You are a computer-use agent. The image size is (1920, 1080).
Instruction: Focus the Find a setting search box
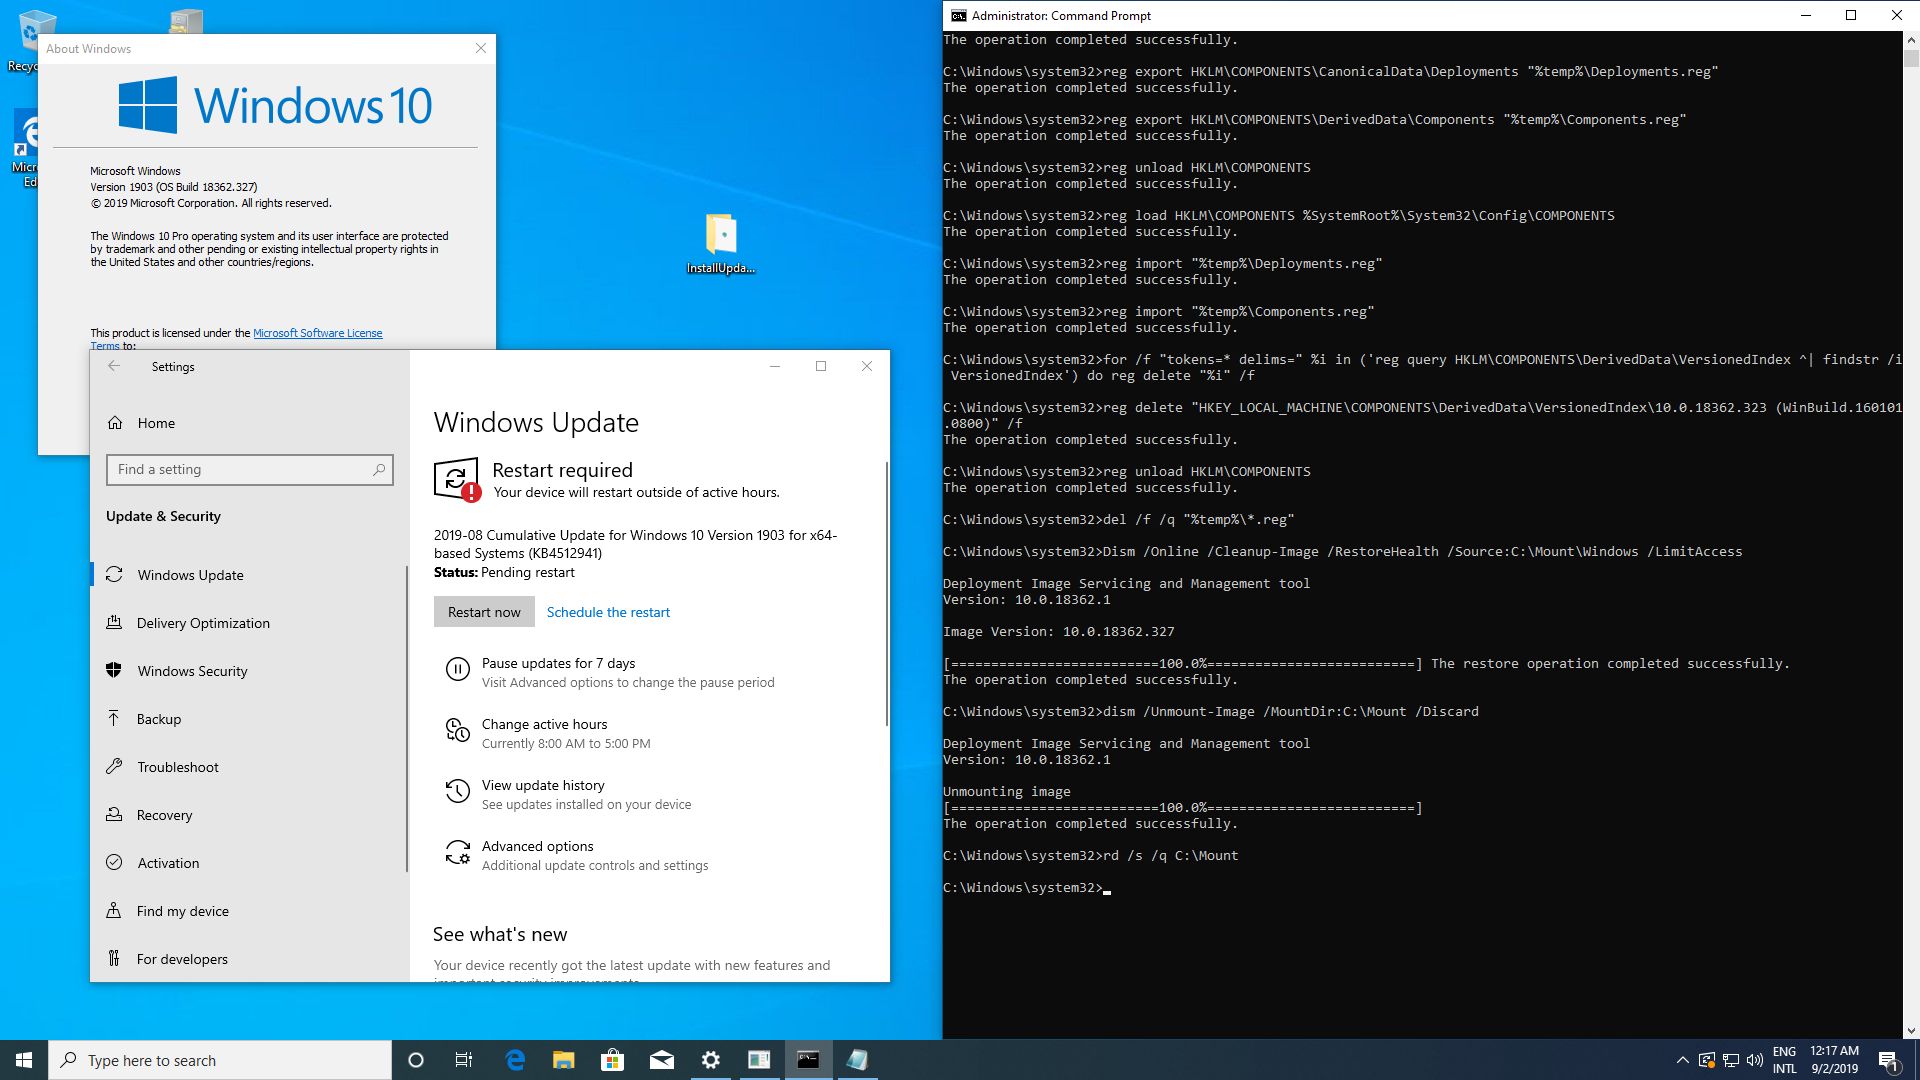250,469
